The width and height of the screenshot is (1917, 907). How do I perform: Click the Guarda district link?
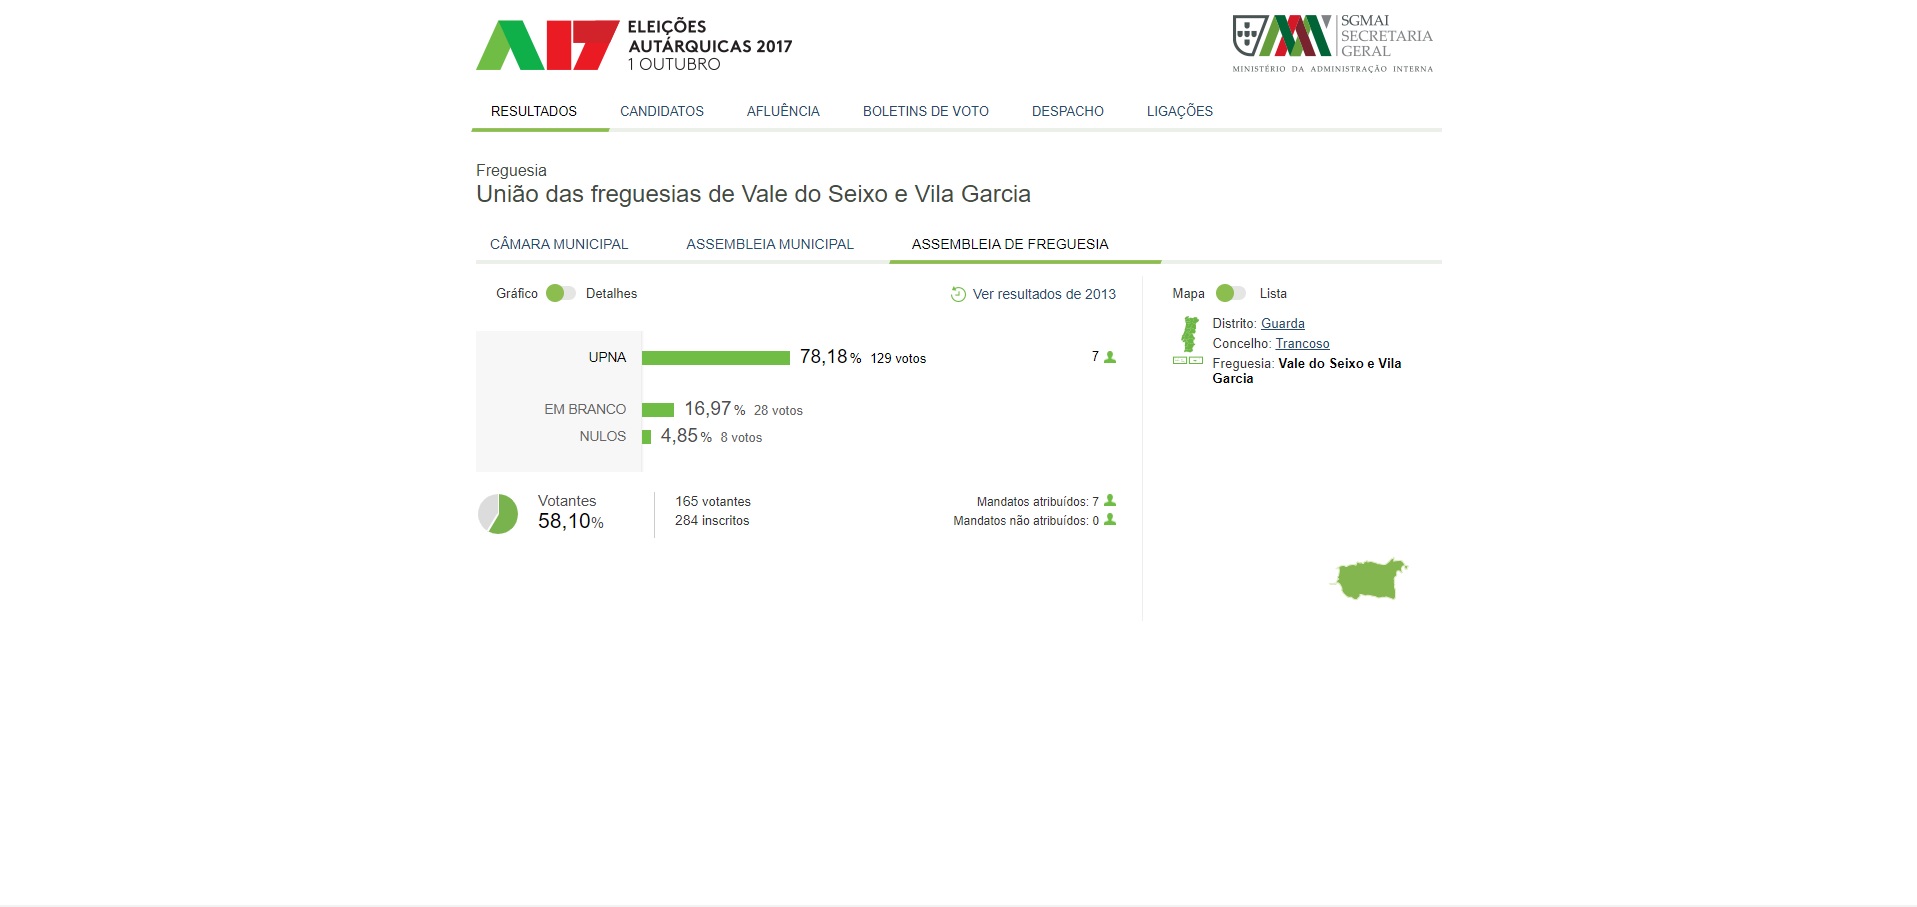[x=1283, y=324]
